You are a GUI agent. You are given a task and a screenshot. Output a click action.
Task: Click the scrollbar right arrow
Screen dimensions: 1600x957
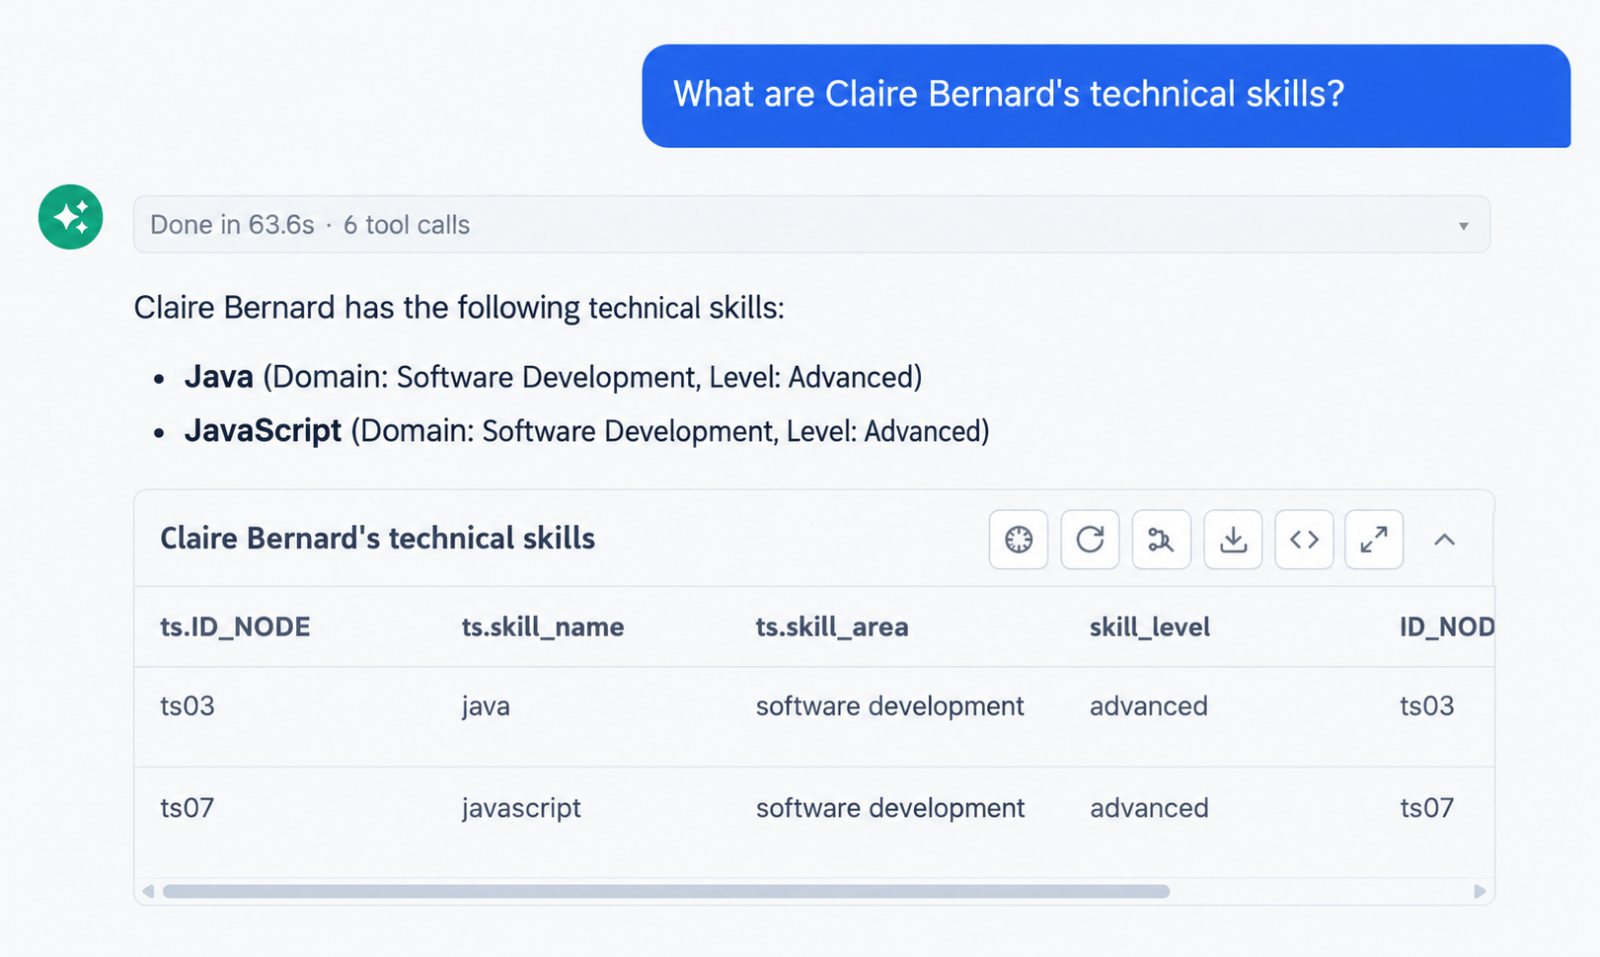[x=1480, y=891]
